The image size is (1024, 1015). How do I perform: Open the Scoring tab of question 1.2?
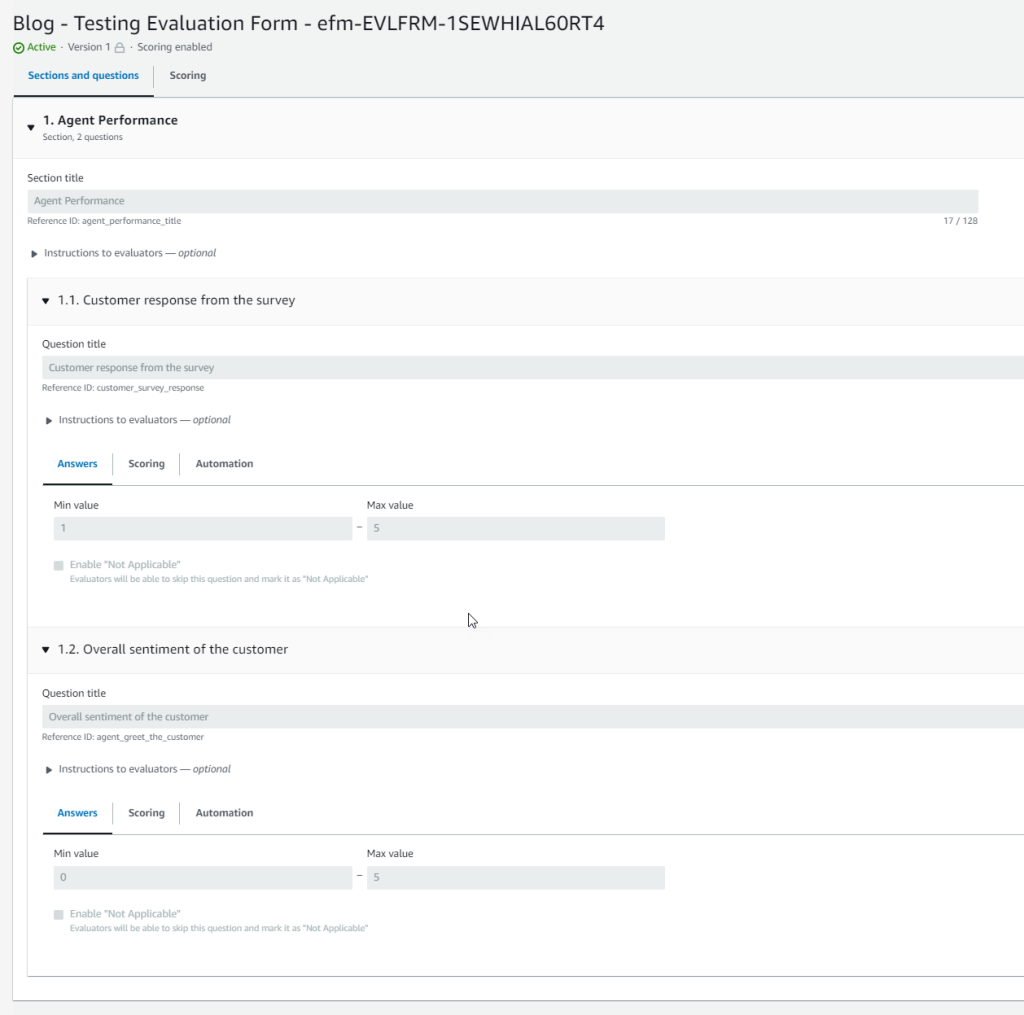146,812
